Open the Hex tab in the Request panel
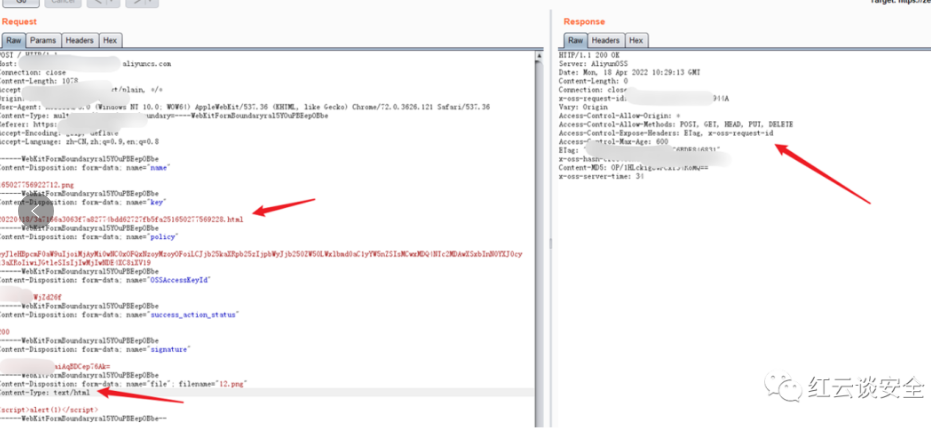 click(110, 40)
